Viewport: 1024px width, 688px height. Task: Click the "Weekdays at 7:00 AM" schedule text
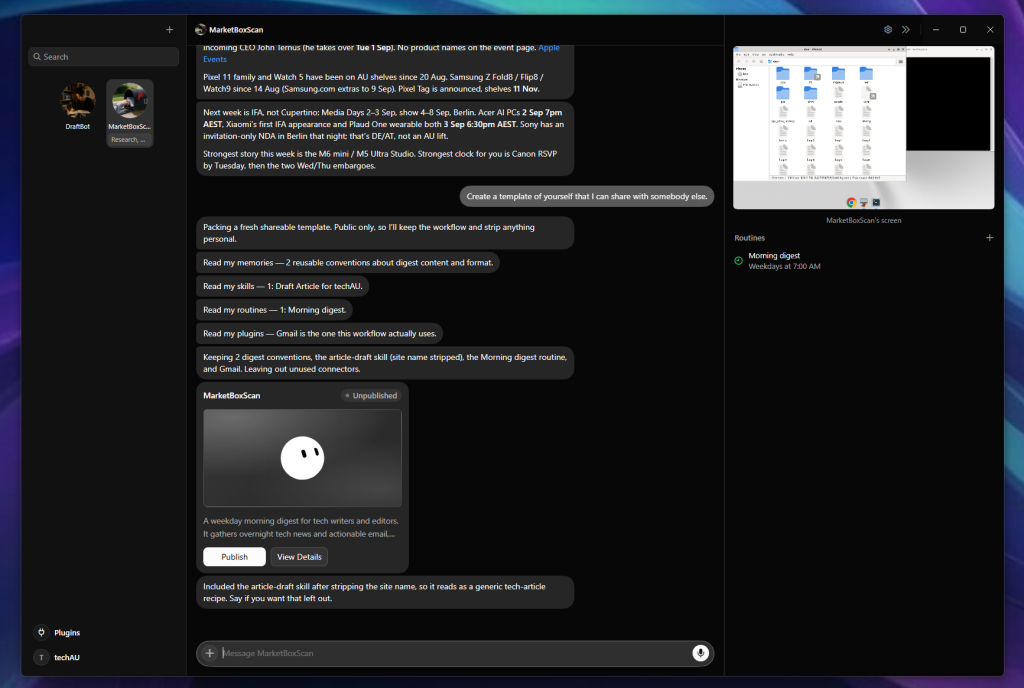click(784, 266)
